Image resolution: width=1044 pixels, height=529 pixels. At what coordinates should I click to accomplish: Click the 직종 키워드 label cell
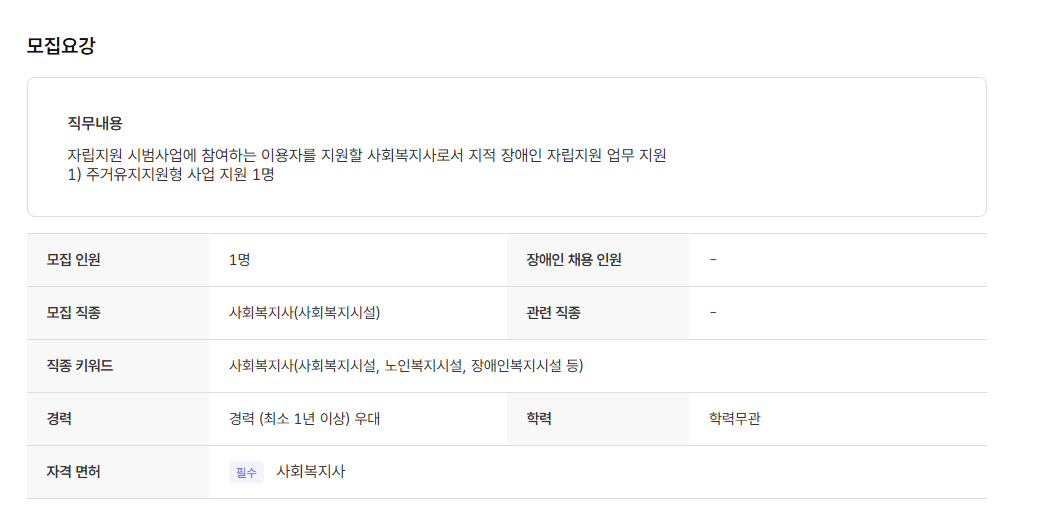tap(80, 366)
